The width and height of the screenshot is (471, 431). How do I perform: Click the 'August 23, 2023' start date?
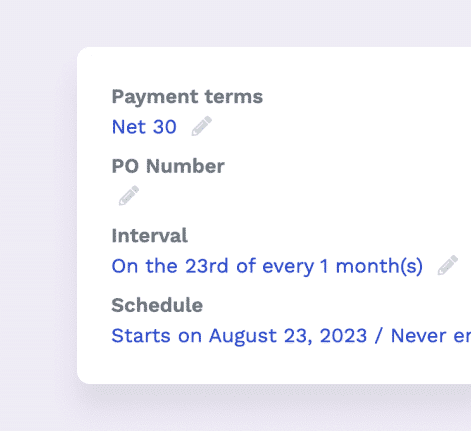tap(288, 336)
